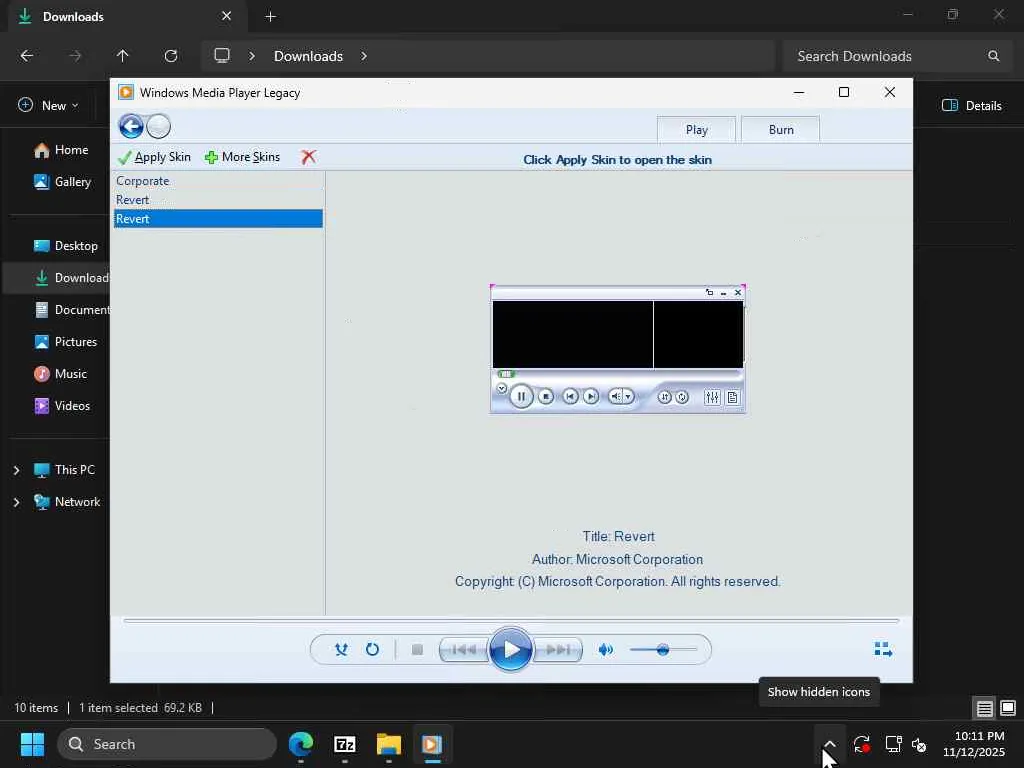Open Home in File Explorer sidebar
Screen dimensions: 1024x768
[60, 150]
